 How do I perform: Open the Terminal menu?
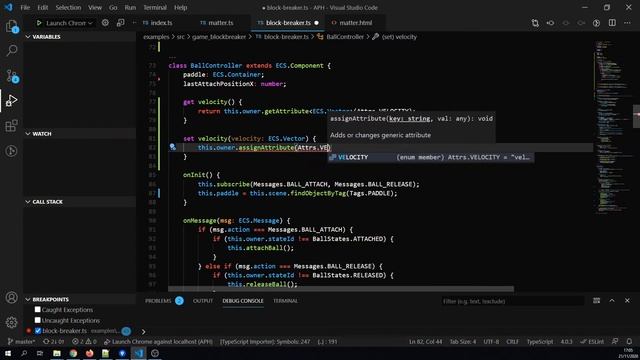[x=155, y=7]
